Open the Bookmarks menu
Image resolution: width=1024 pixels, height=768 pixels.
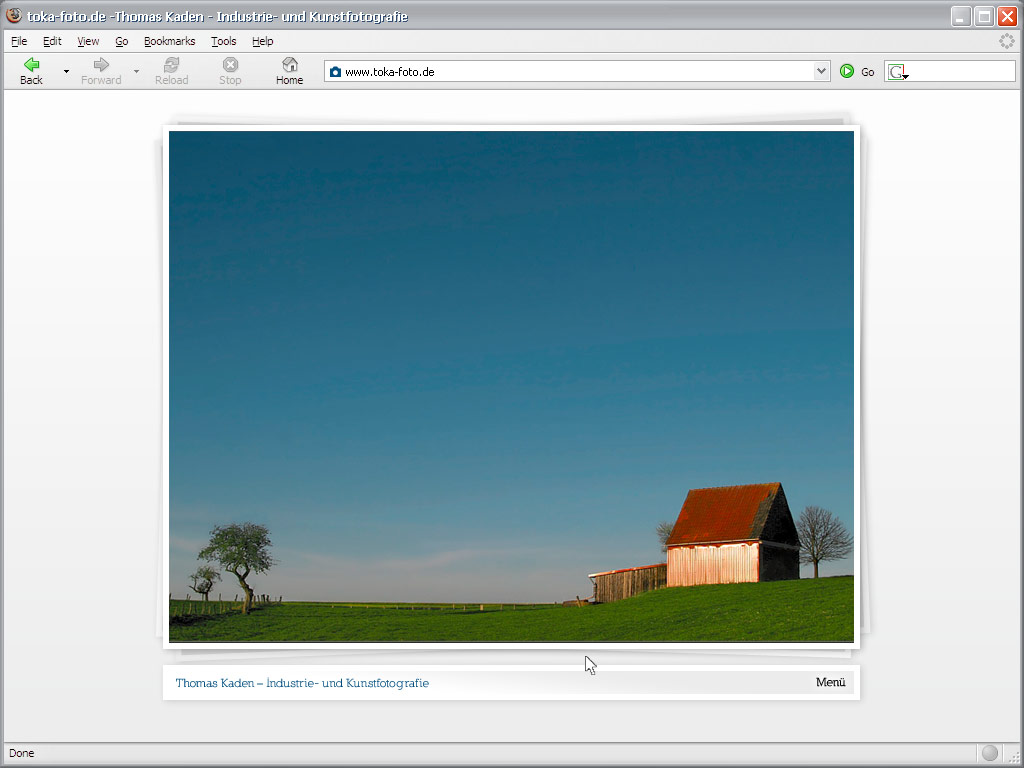[169, 41]
